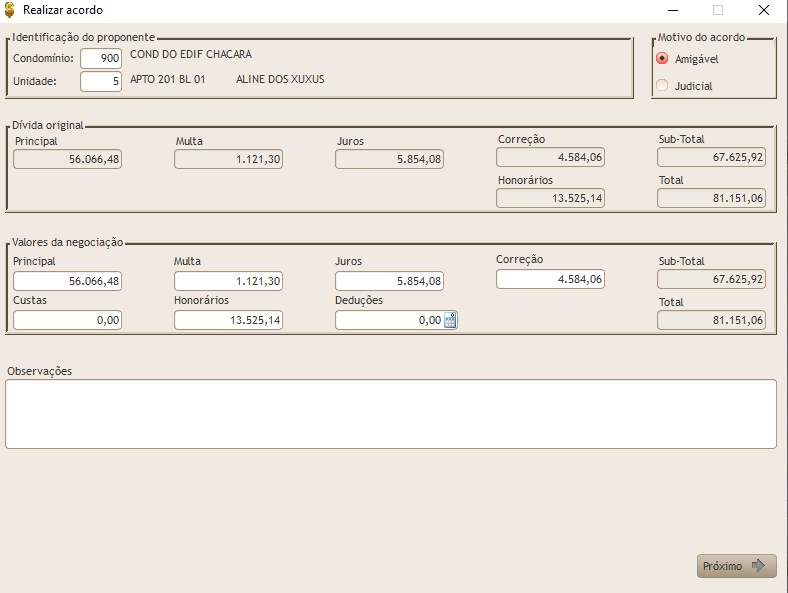Click the original debt Total field
The height and width of the screenshot is (593, 788).
pos(712,198)
